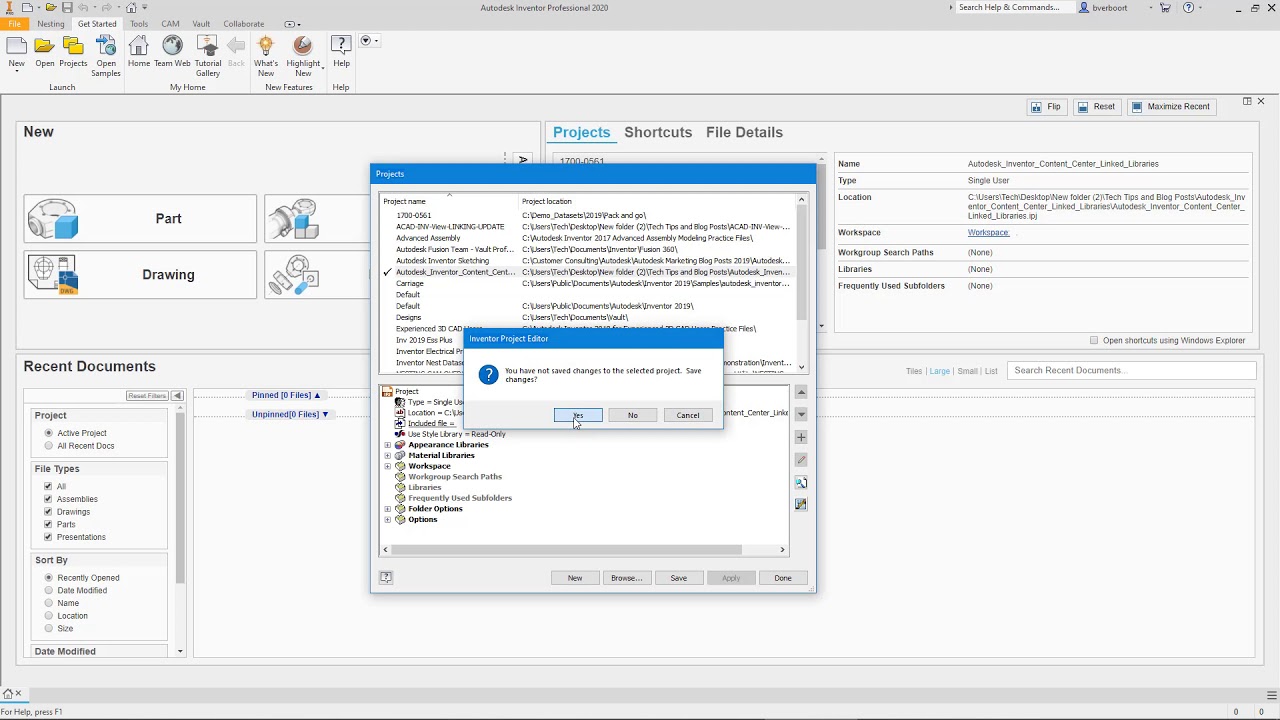The height and width of the screenshot is (720, 1280).
Task: Click the Browse... button
Action: (626, 578)
